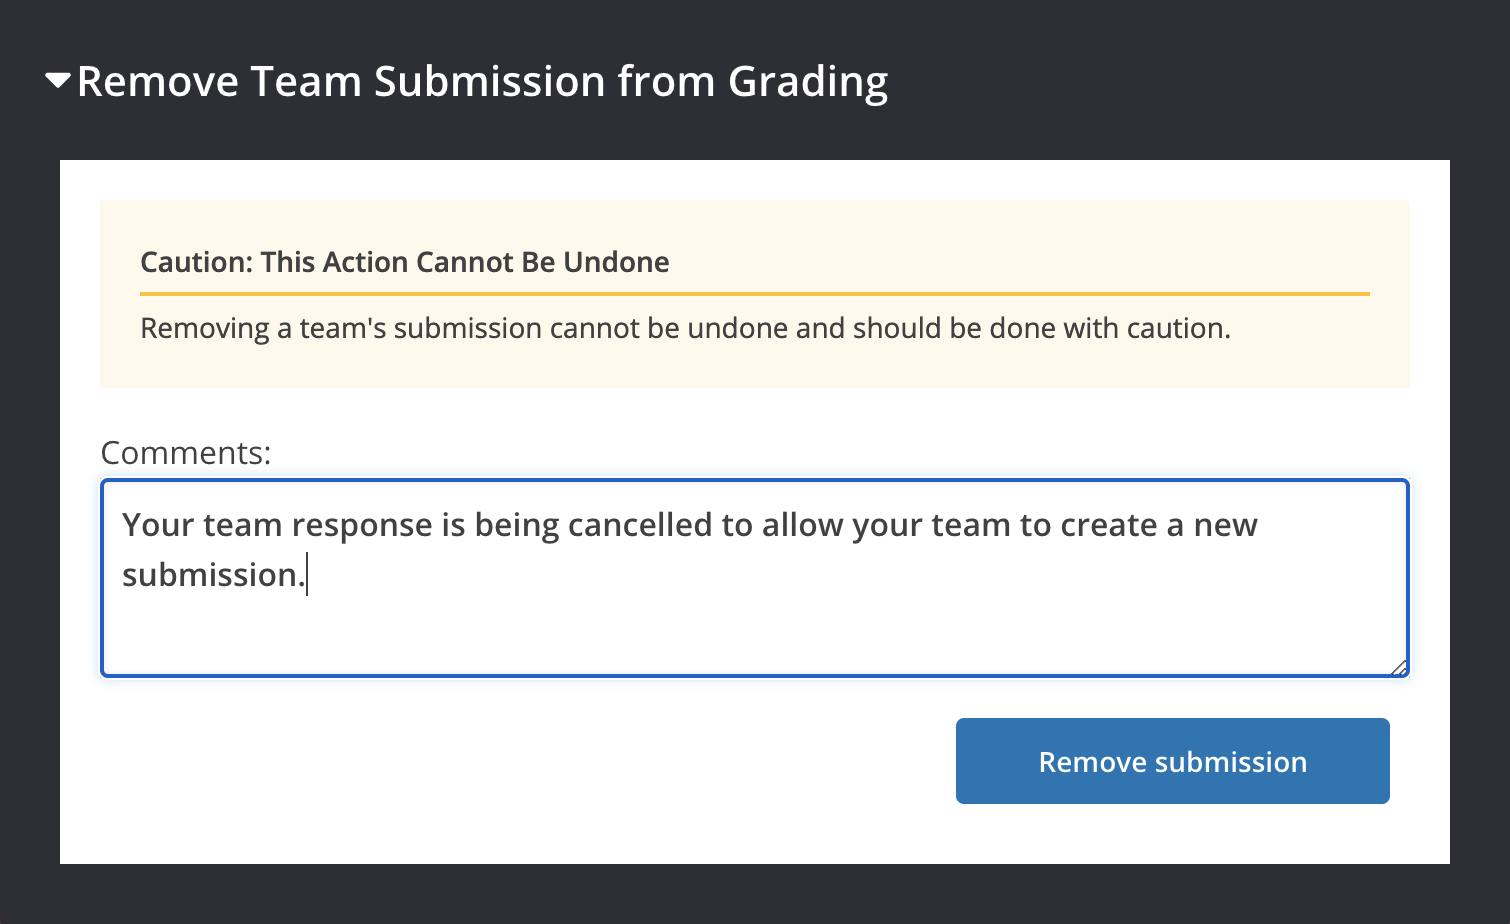The image size is (1510, 924).
Task: Click the removal cannot be undone warning sentence
Action: click(685, 328)
